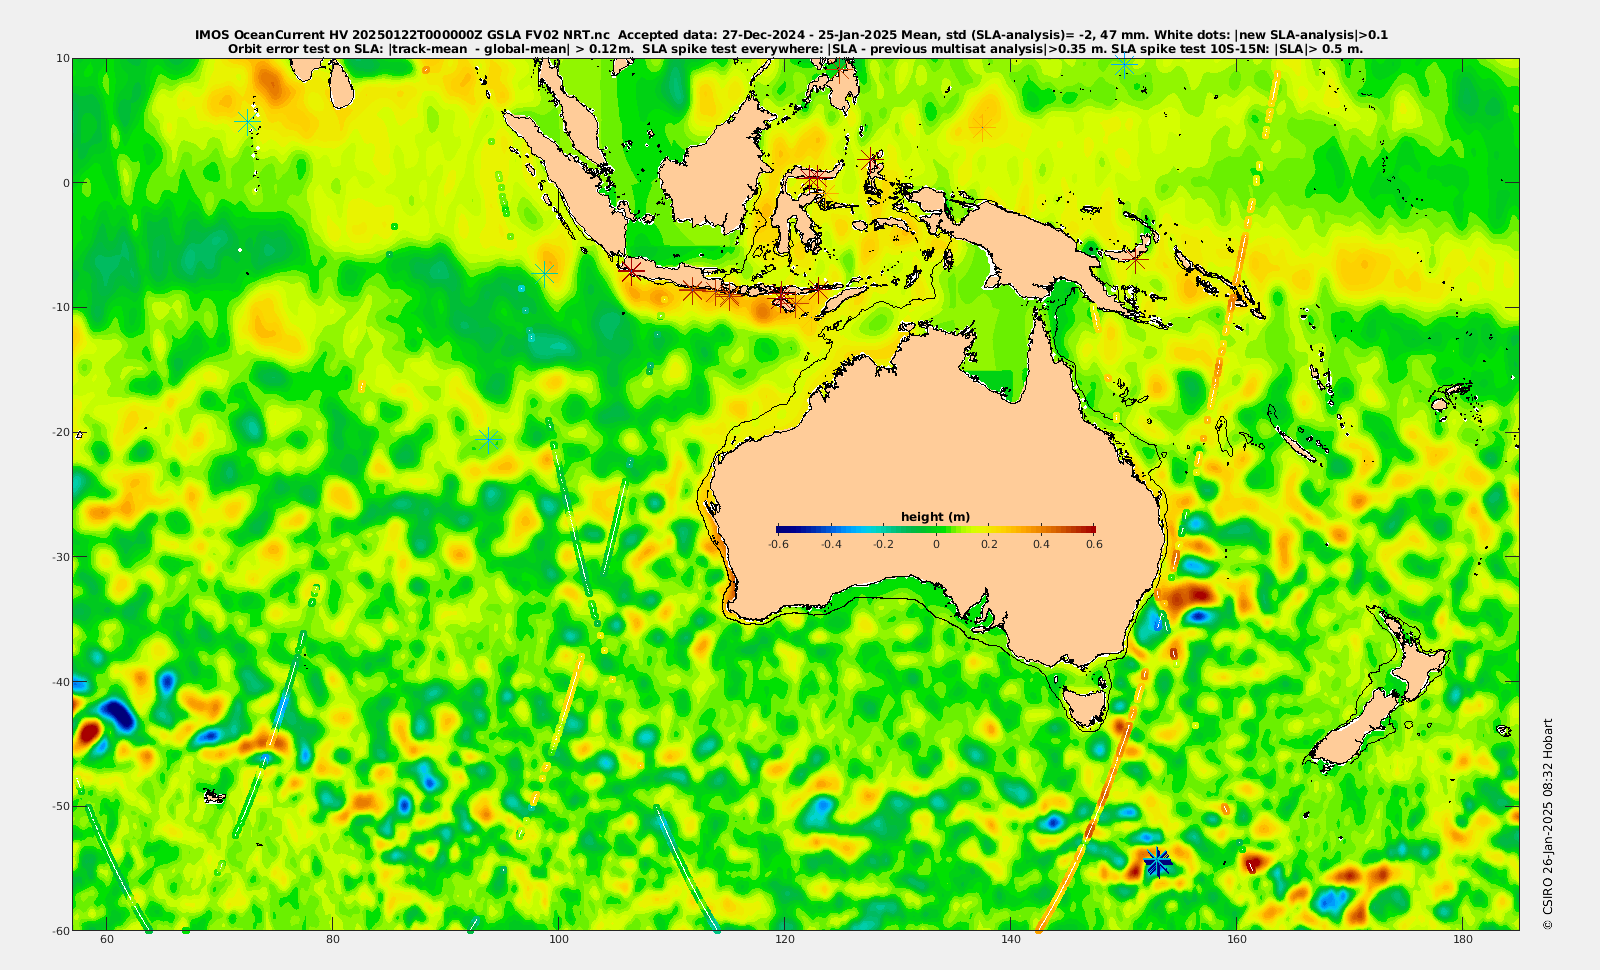Click the longitude axis label 160
Screen dimensions: 1600x970
click(x=1236, y=940)
